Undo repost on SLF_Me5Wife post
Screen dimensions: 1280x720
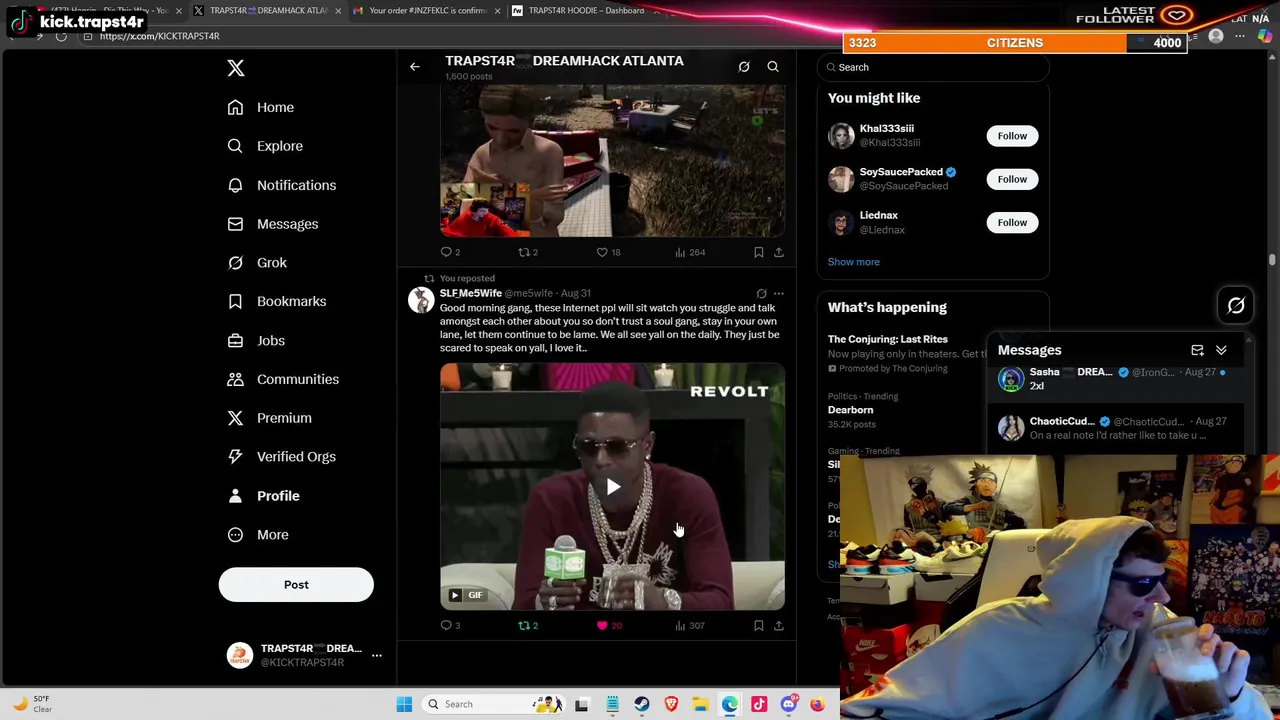pyautogui.click(x=527, y=626)
